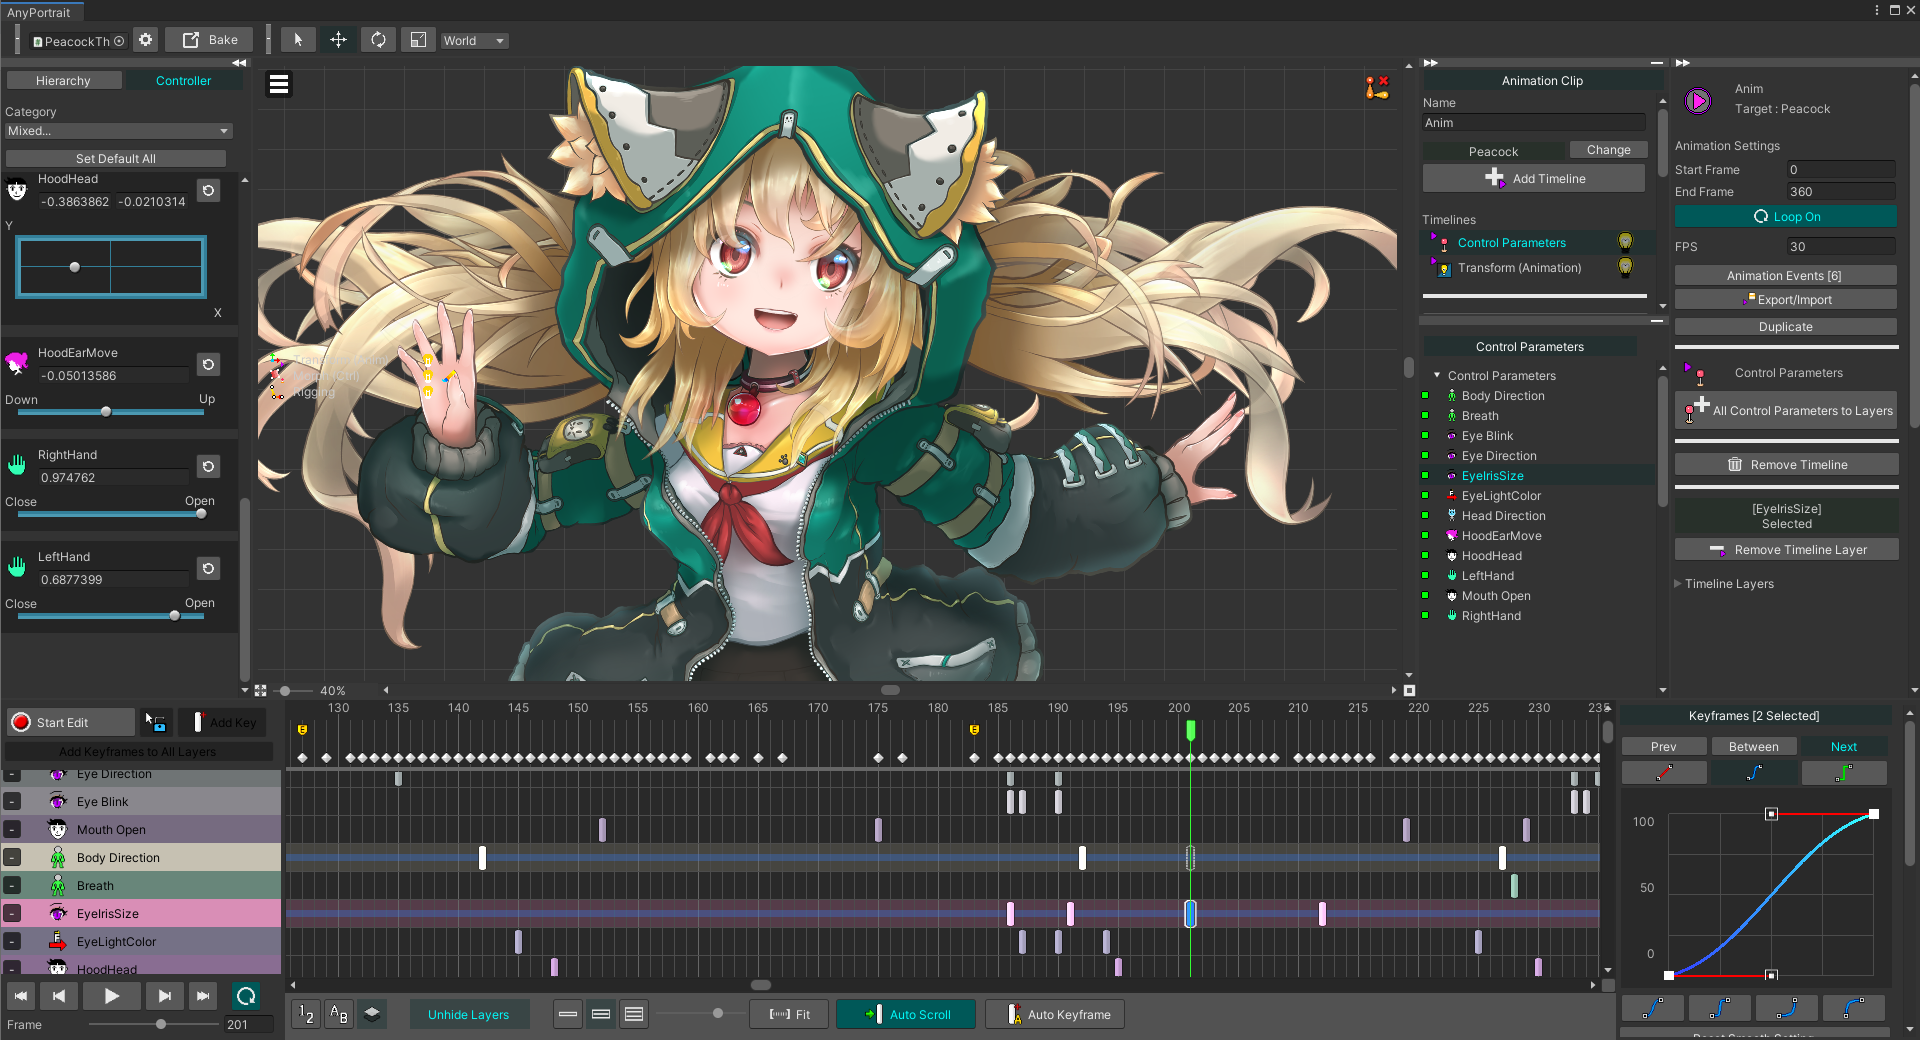
Task: Click the Unhide Layers button
Action: click(469, 1014)
